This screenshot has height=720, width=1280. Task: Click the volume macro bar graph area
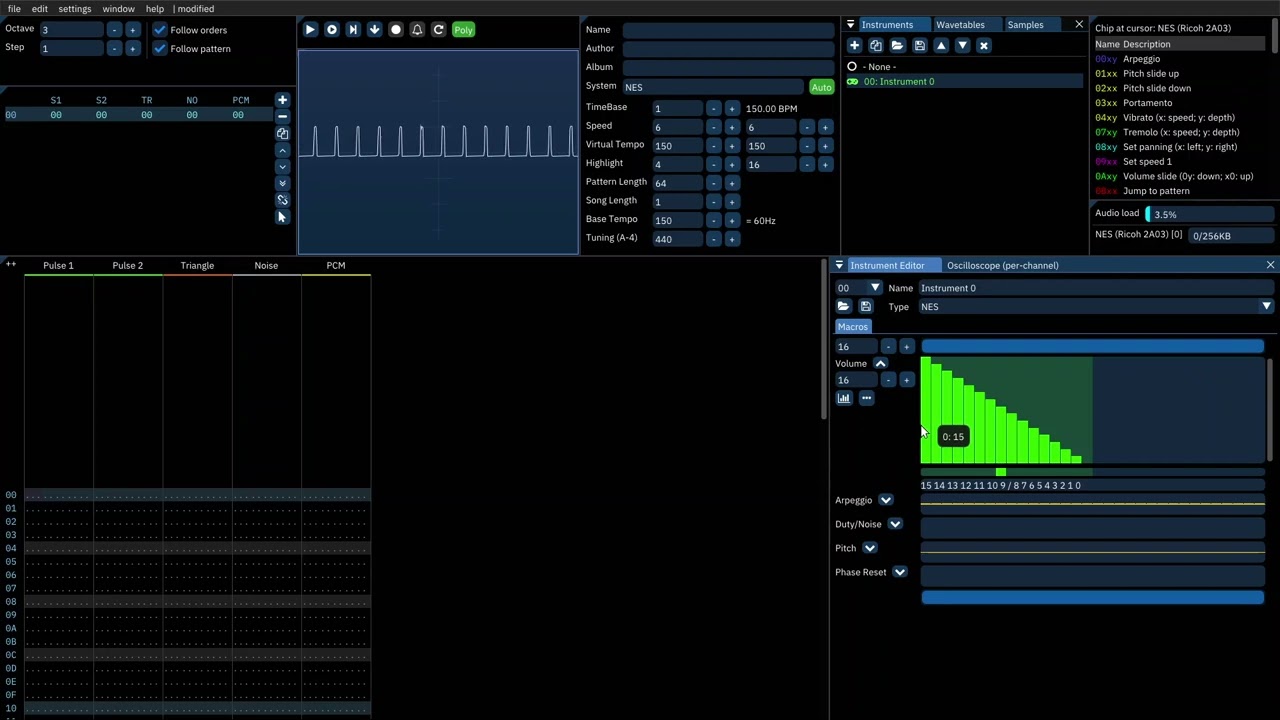click(1092, 411)
